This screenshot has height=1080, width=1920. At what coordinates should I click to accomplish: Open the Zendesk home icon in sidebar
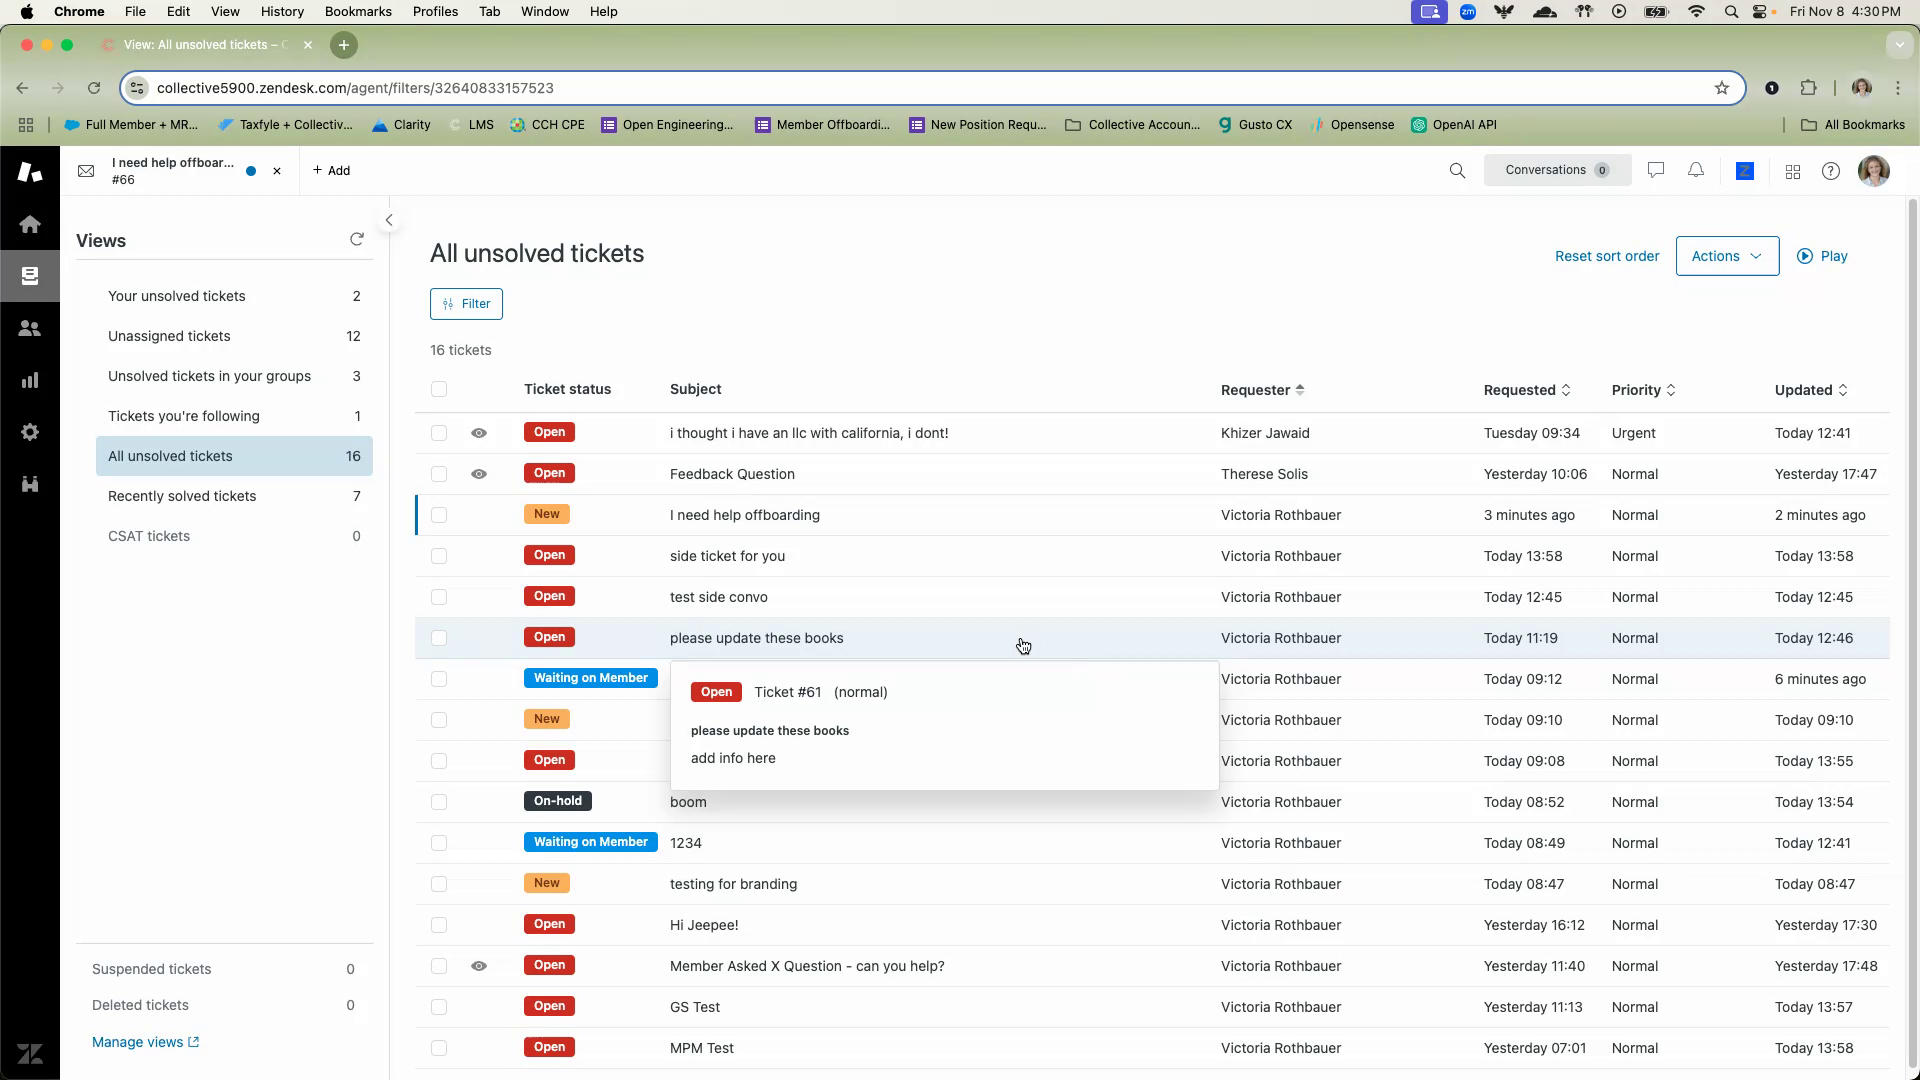pos(30,224)
